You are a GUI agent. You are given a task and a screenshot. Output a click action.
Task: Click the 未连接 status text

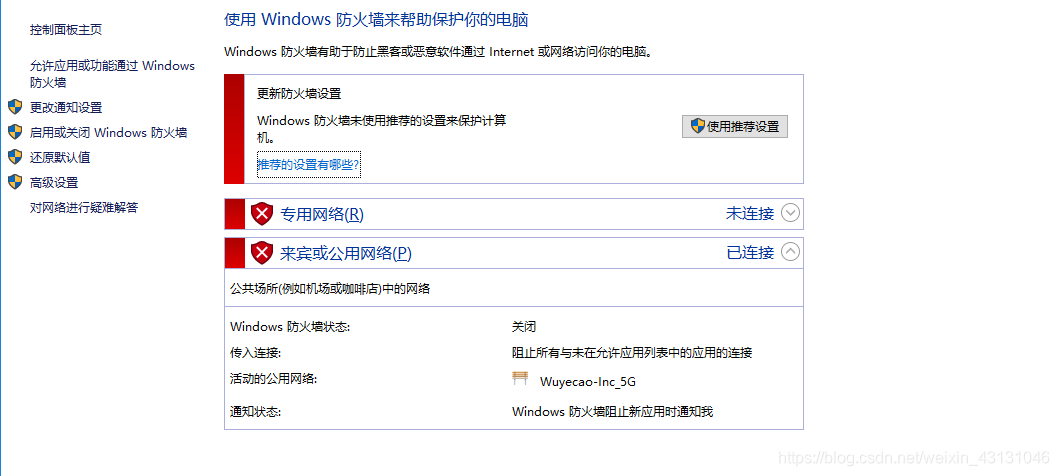[x=750, y=213]
